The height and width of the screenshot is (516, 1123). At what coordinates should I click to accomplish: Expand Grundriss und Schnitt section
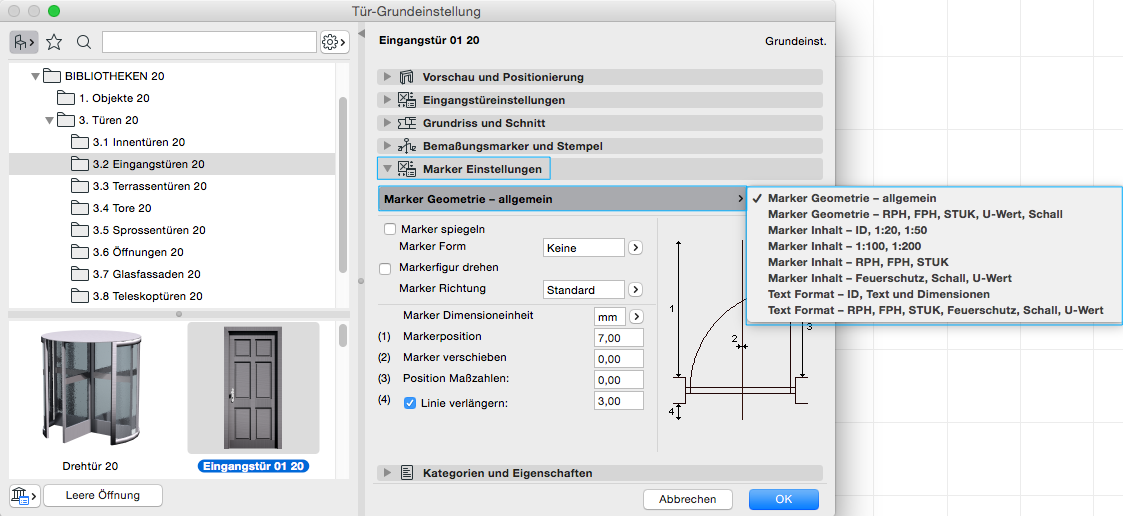386,123
